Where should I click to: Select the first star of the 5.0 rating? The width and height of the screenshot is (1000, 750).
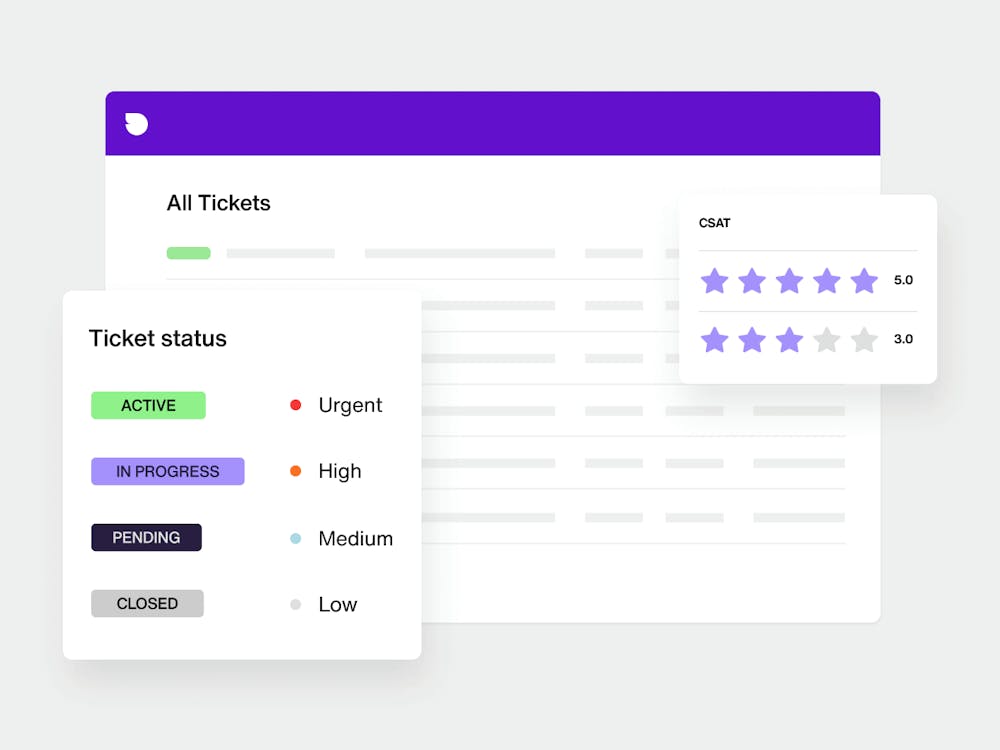pos(715,281)
